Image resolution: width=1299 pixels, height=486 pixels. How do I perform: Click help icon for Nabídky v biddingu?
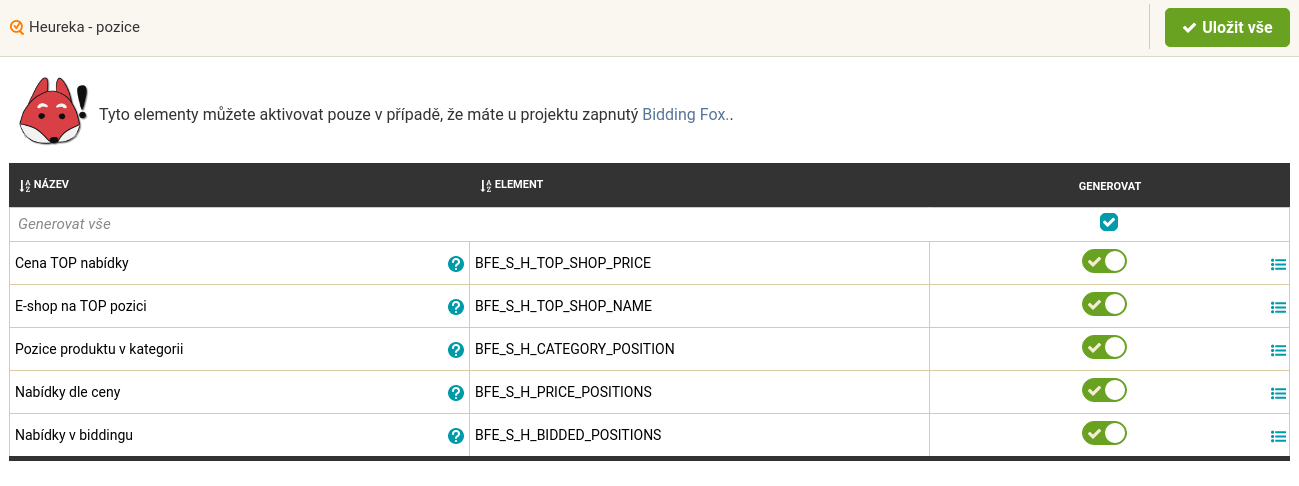456,436
